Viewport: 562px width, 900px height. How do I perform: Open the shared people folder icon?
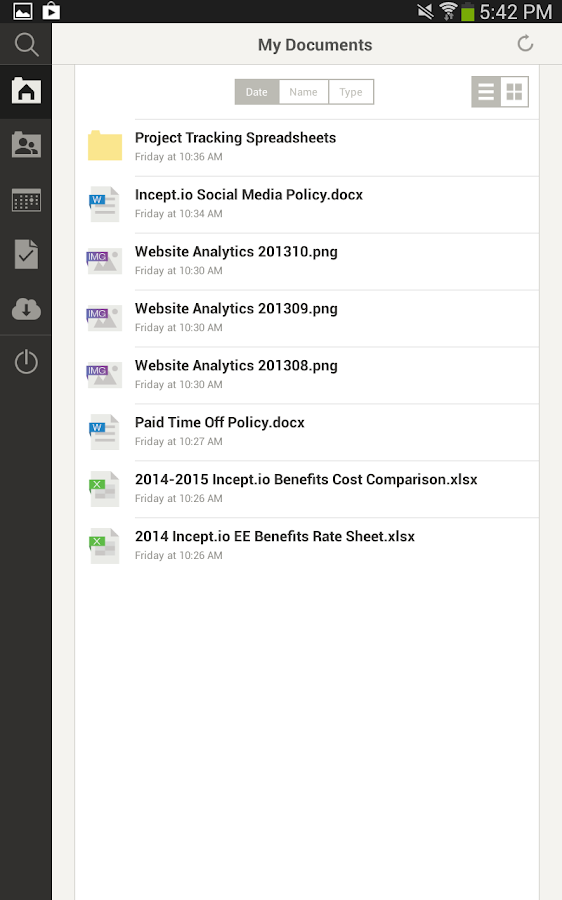click(x=26, y=145)
